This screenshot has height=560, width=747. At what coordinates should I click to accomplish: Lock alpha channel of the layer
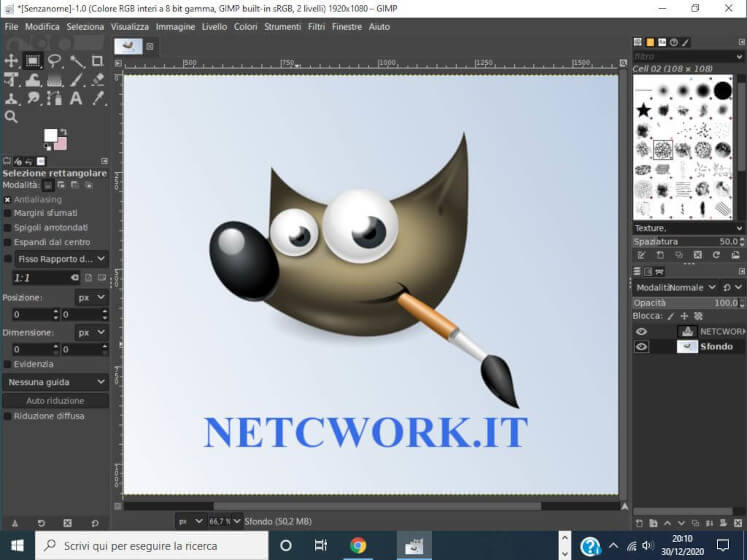click(698, 316)
